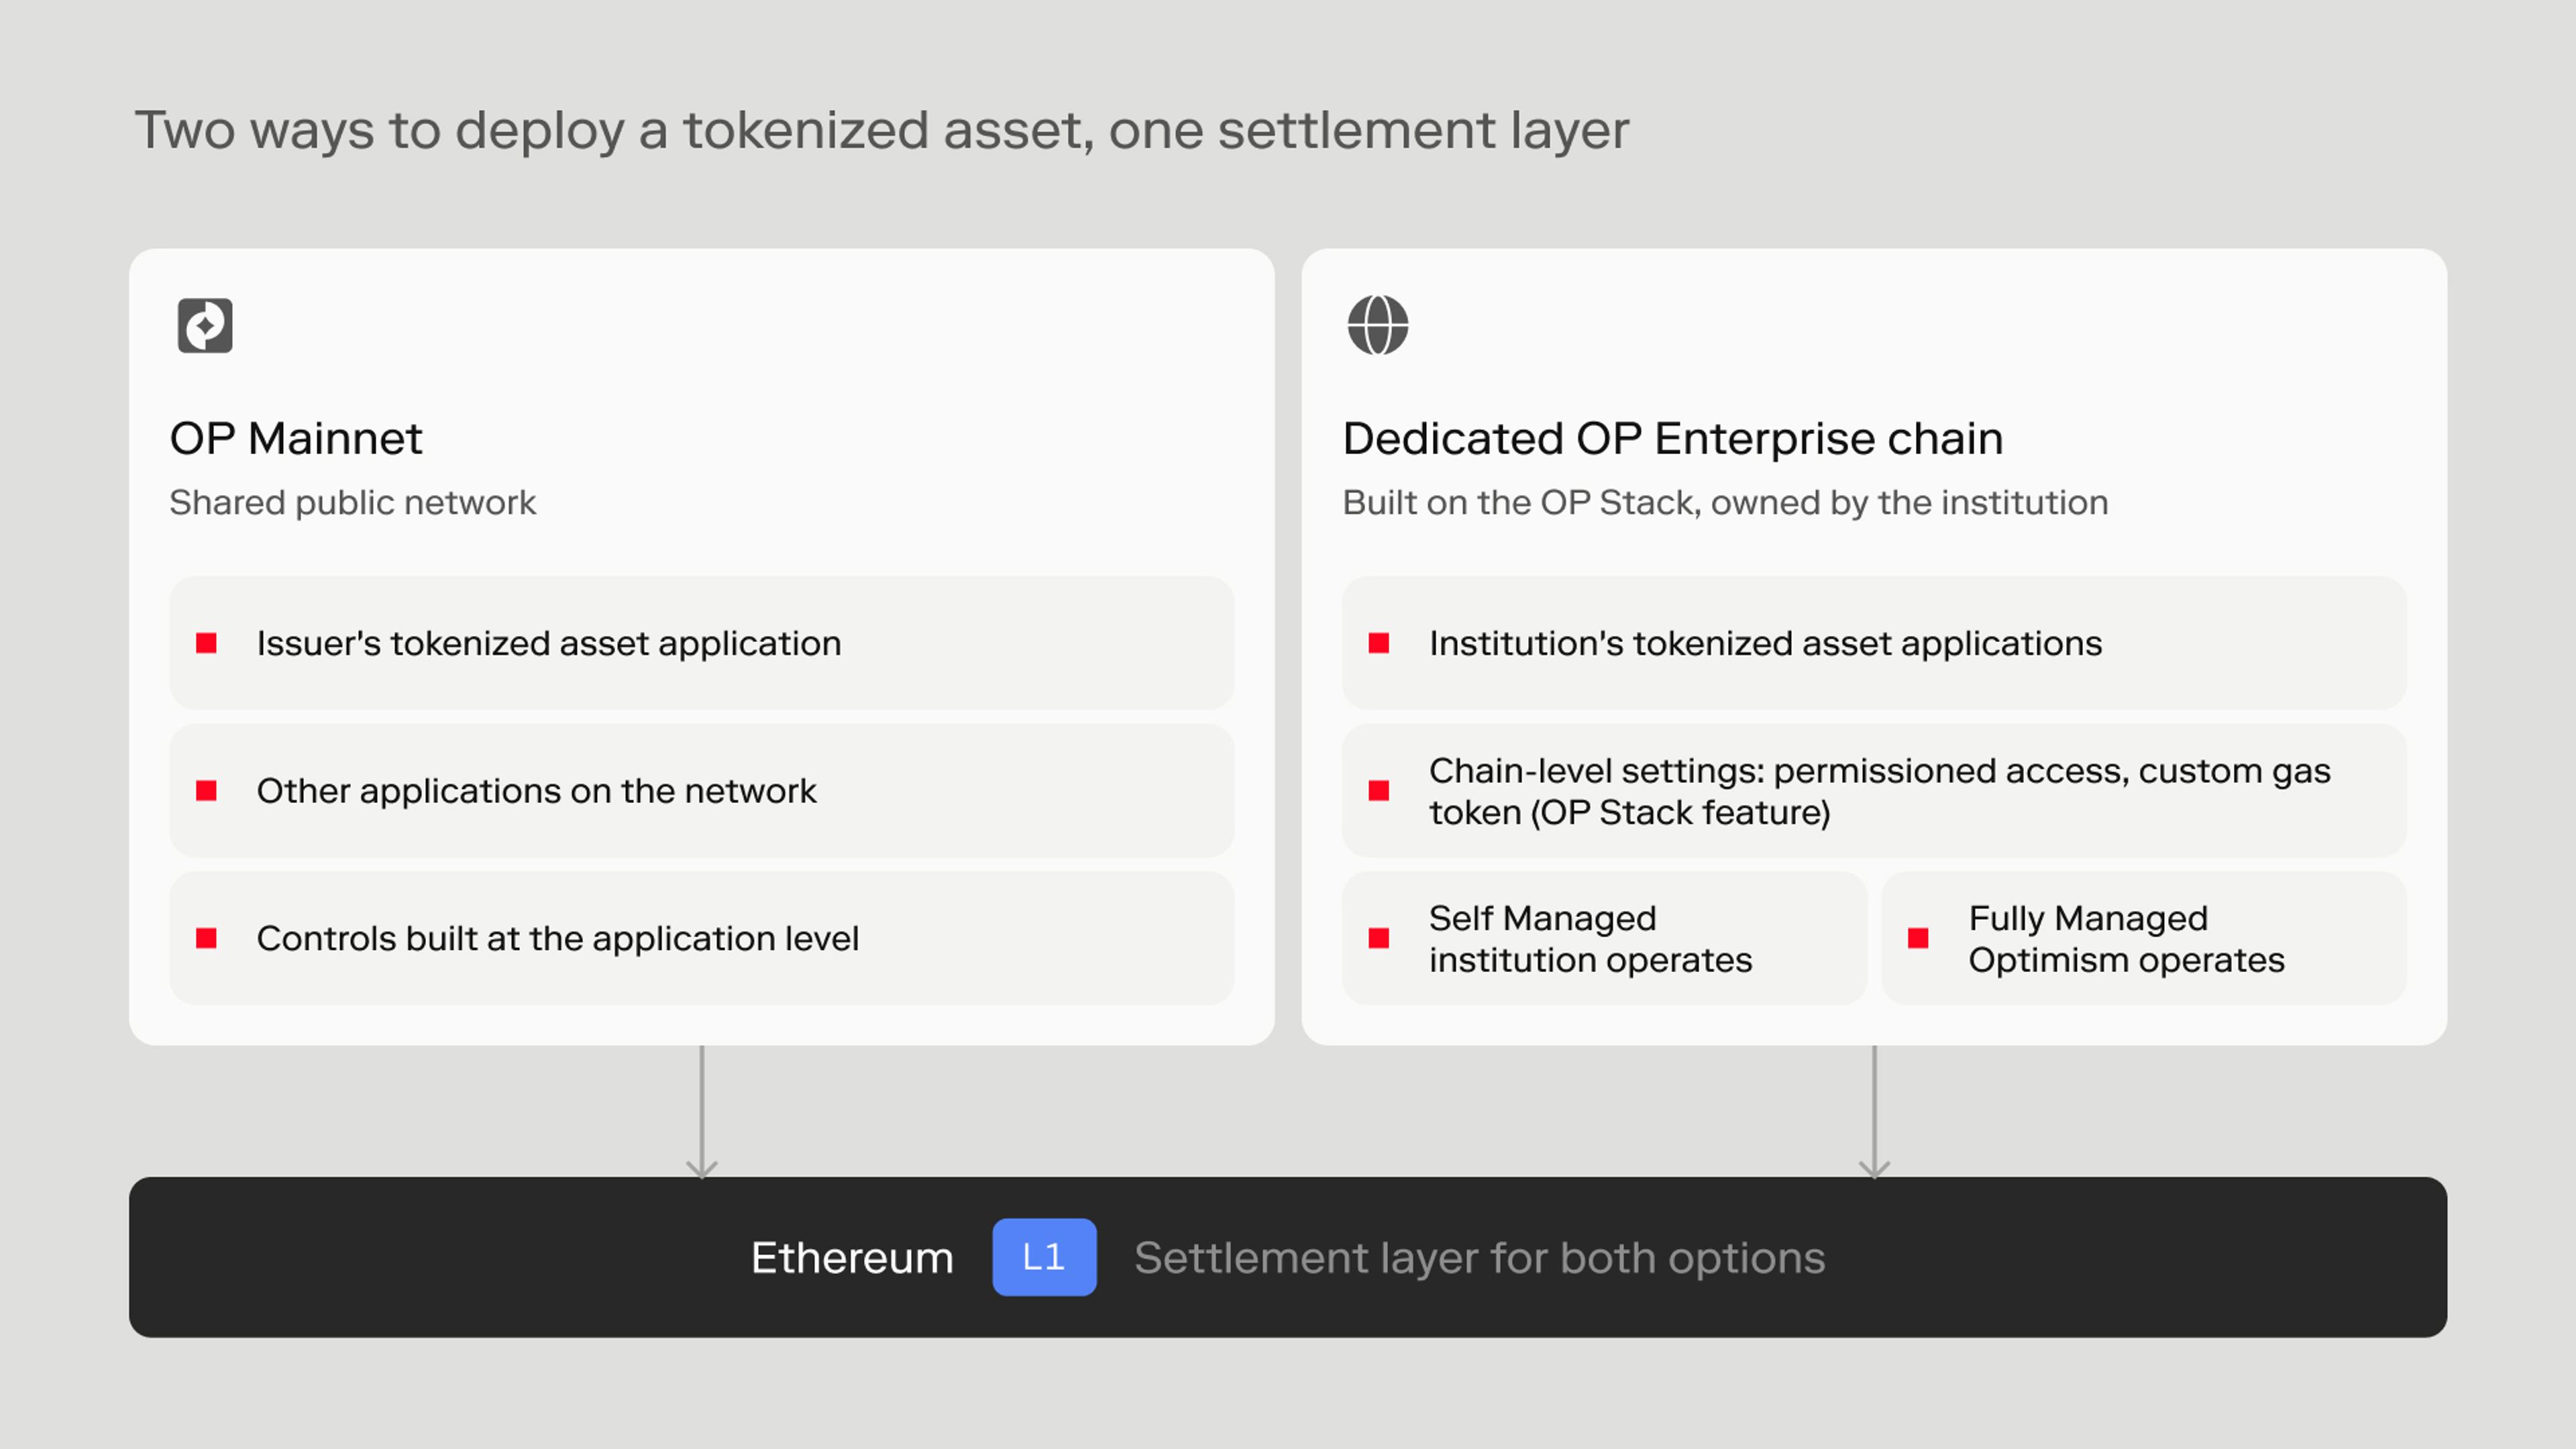Viewport: 2576px width, 1449px height.
Task: Click the 'Dedicated OP Enterprise chain' heading
Action: pyautogui.click(x=1673, y=439)
